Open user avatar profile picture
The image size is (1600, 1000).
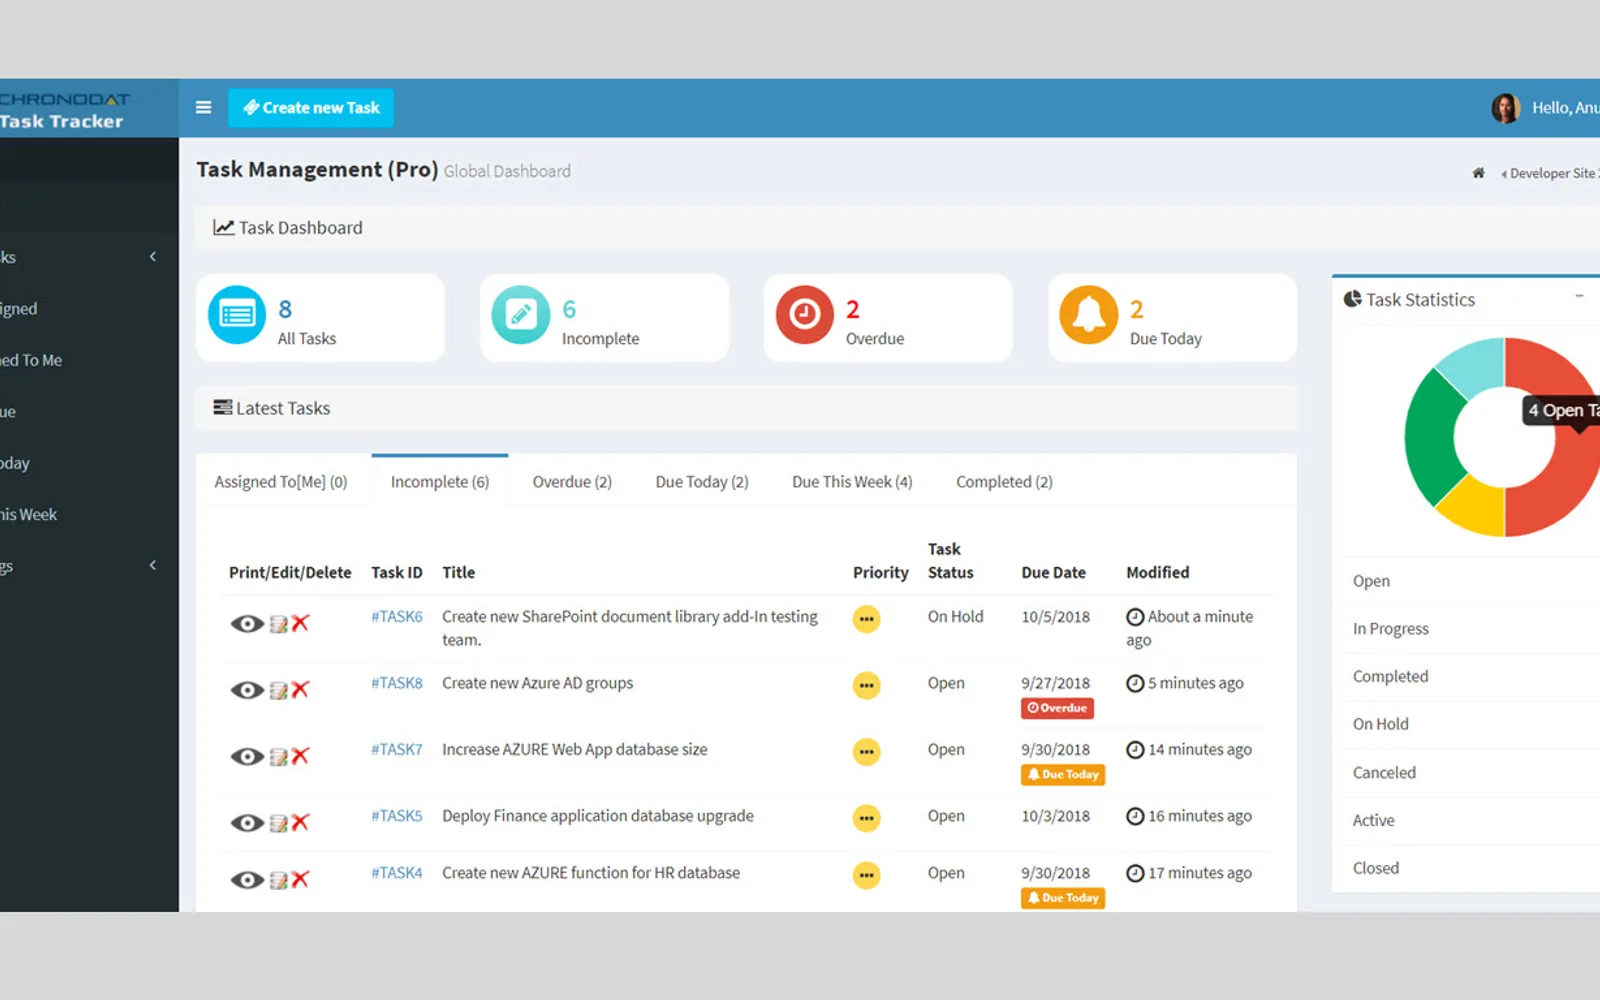(1506, 108)
